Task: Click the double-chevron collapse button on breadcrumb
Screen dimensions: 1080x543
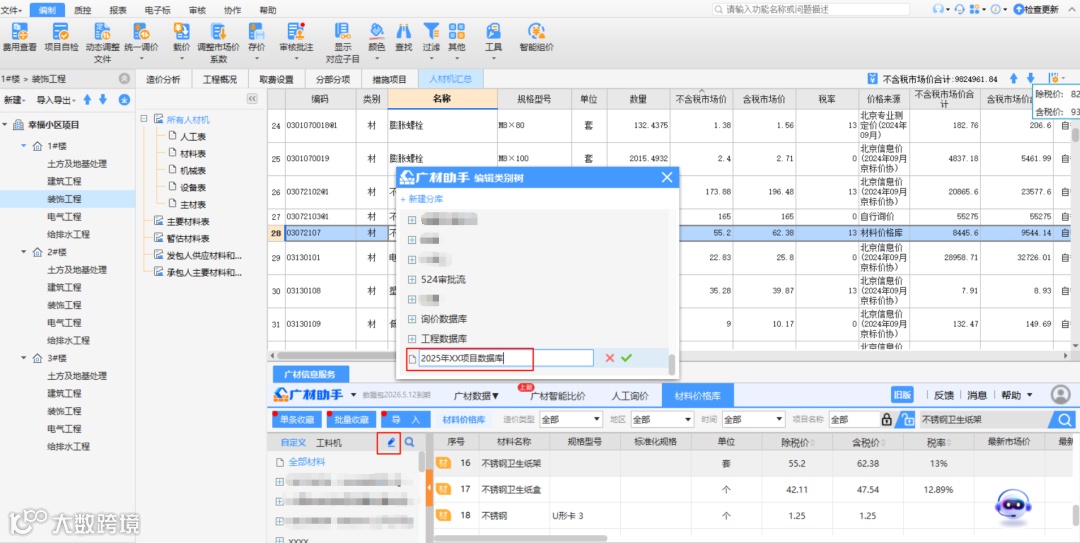Action: pos(124,79)
